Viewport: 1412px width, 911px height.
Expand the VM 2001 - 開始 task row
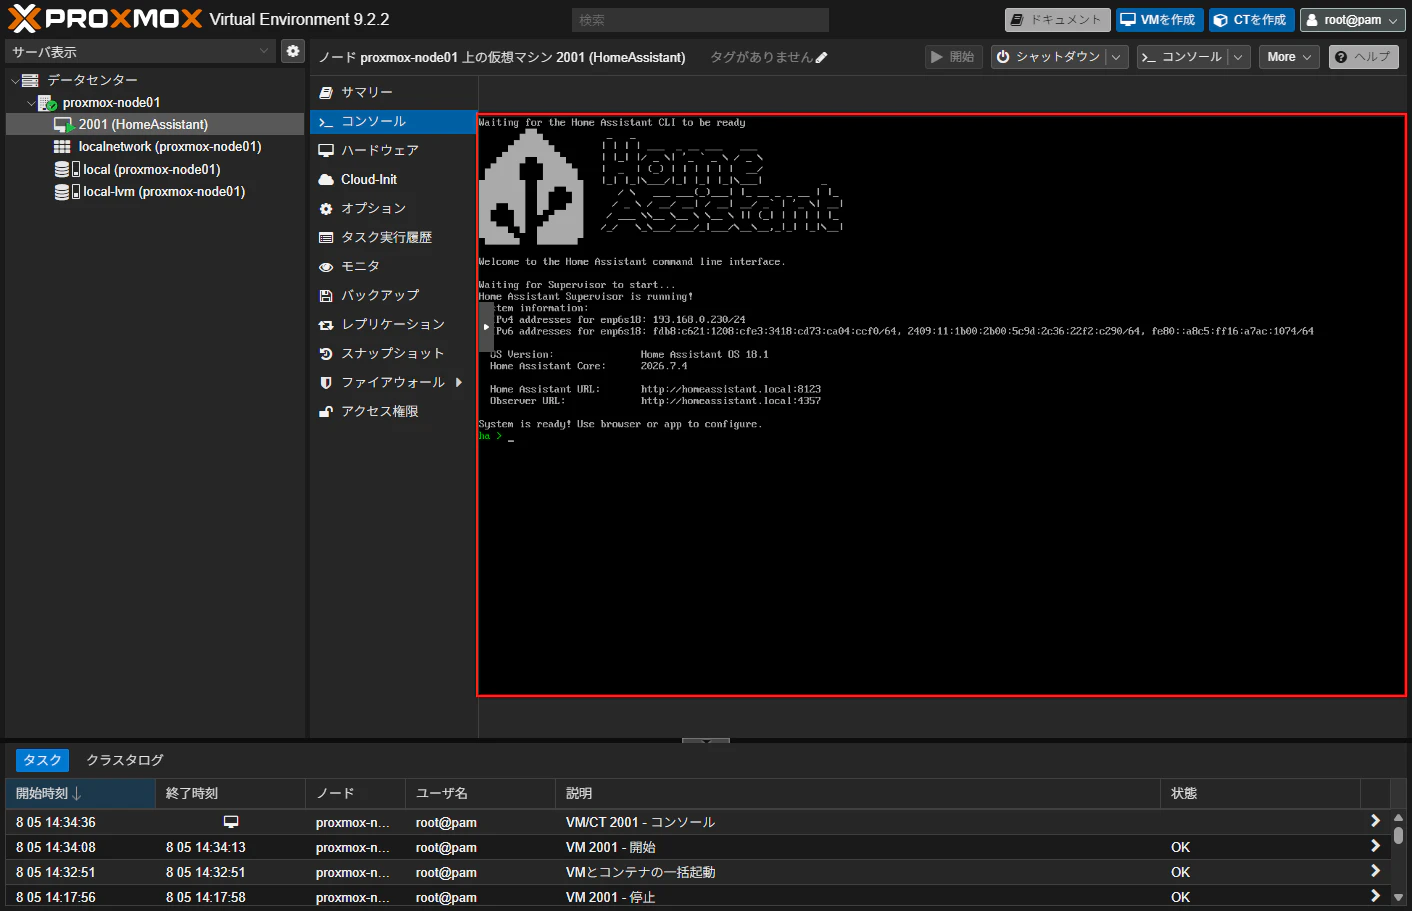[1375, 846]
